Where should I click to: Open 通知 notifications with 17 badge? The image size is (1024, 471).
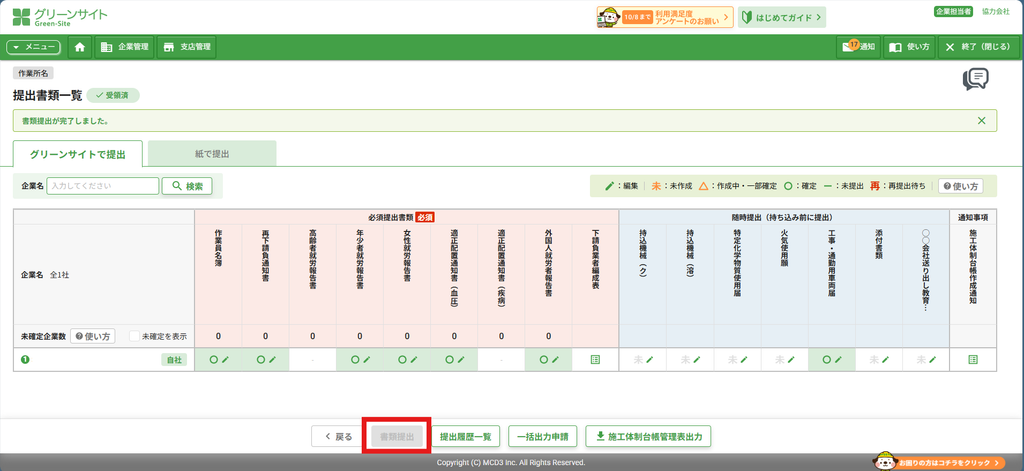(859, 47)
